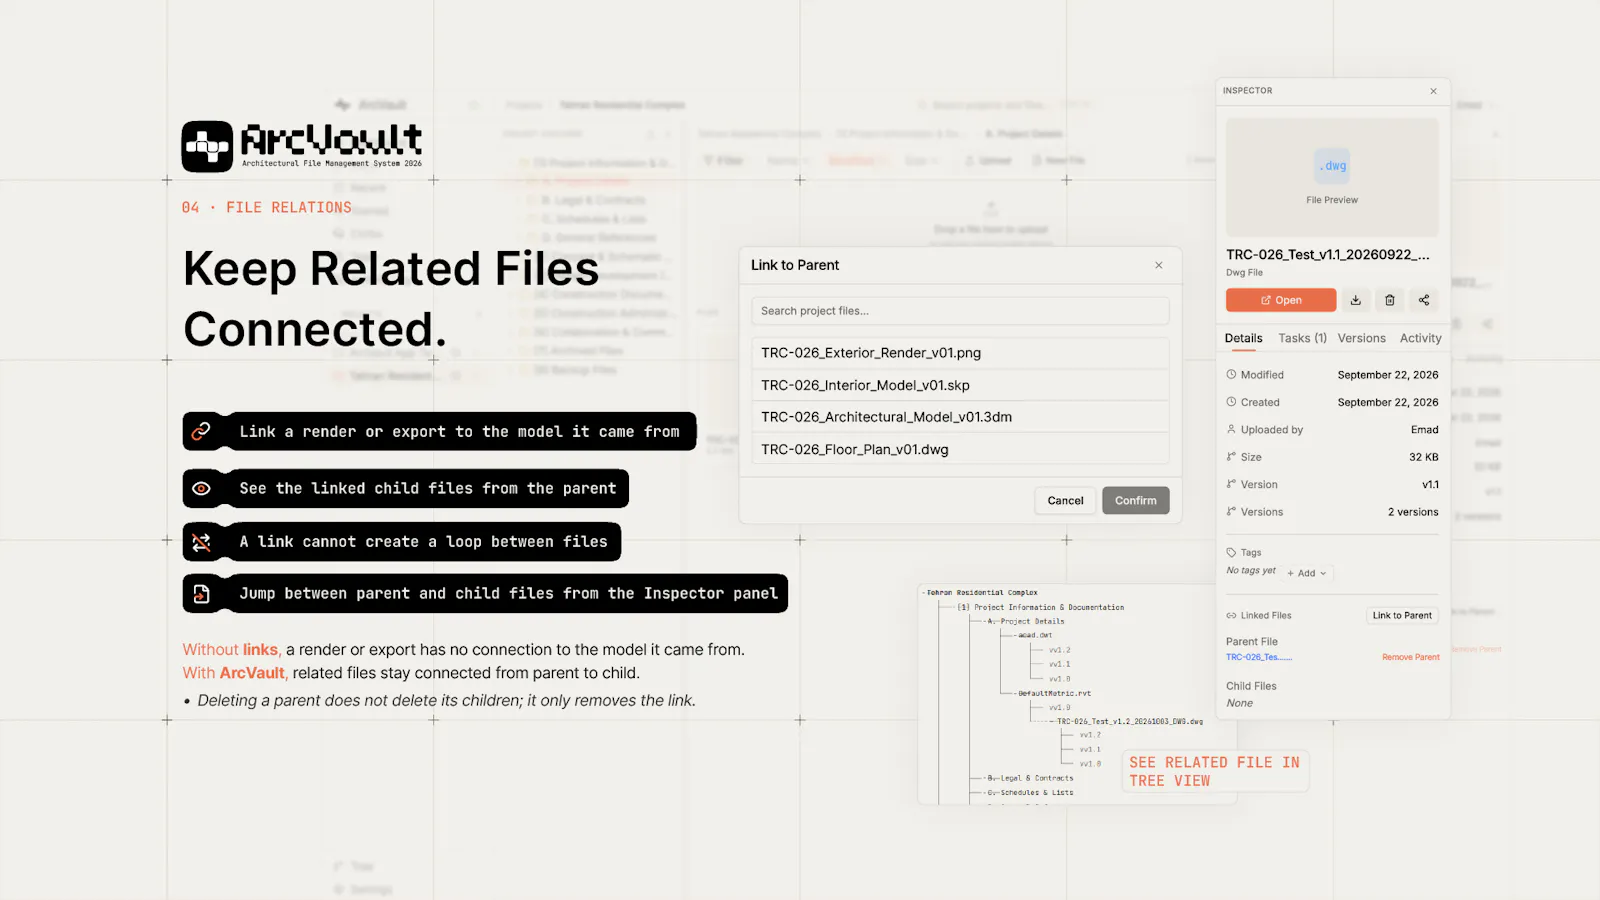Download the file from the Inspector
The height and width of the screenshot is (900, 1600).
(1356, 300)
